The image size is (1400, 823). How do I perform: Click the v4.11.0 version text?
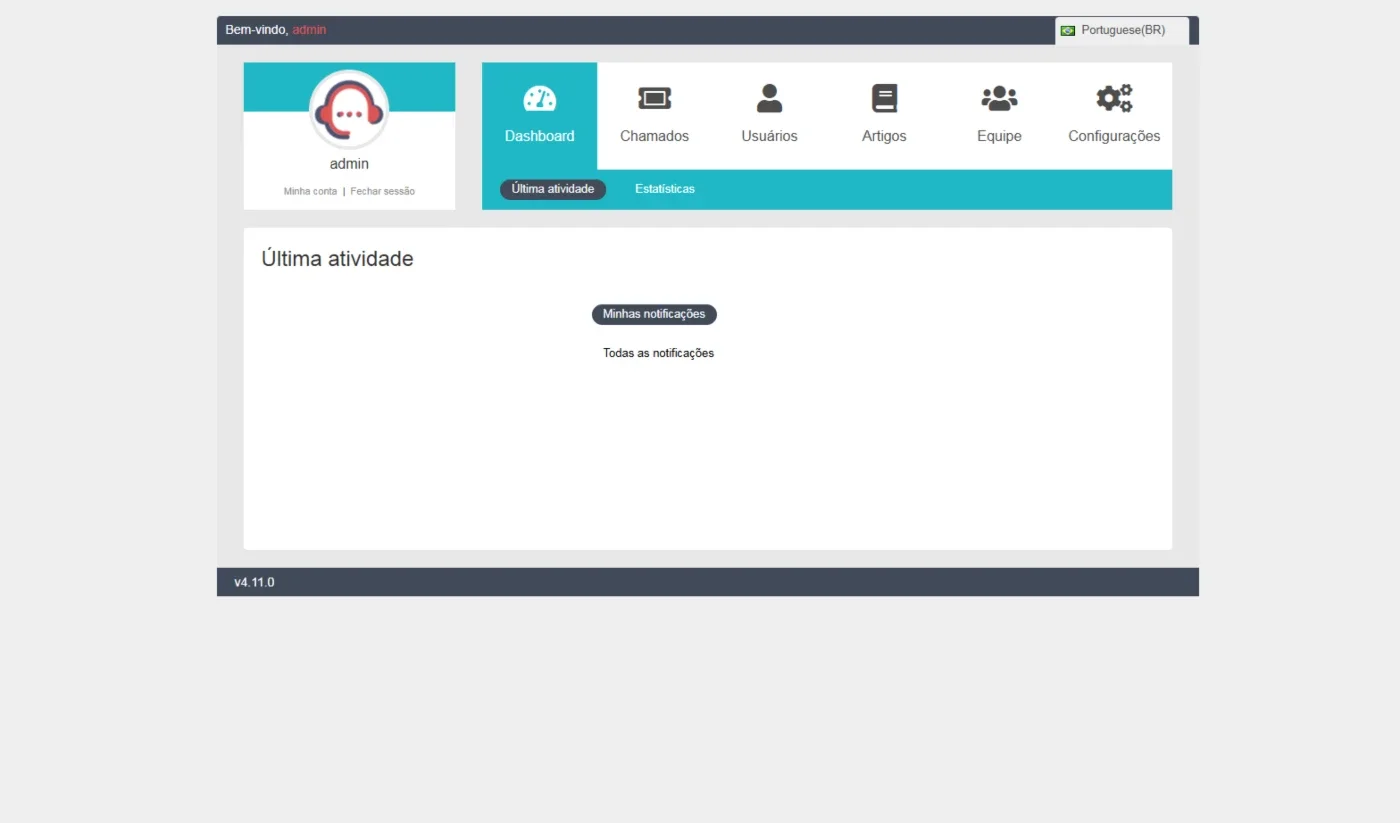(255, 582)
